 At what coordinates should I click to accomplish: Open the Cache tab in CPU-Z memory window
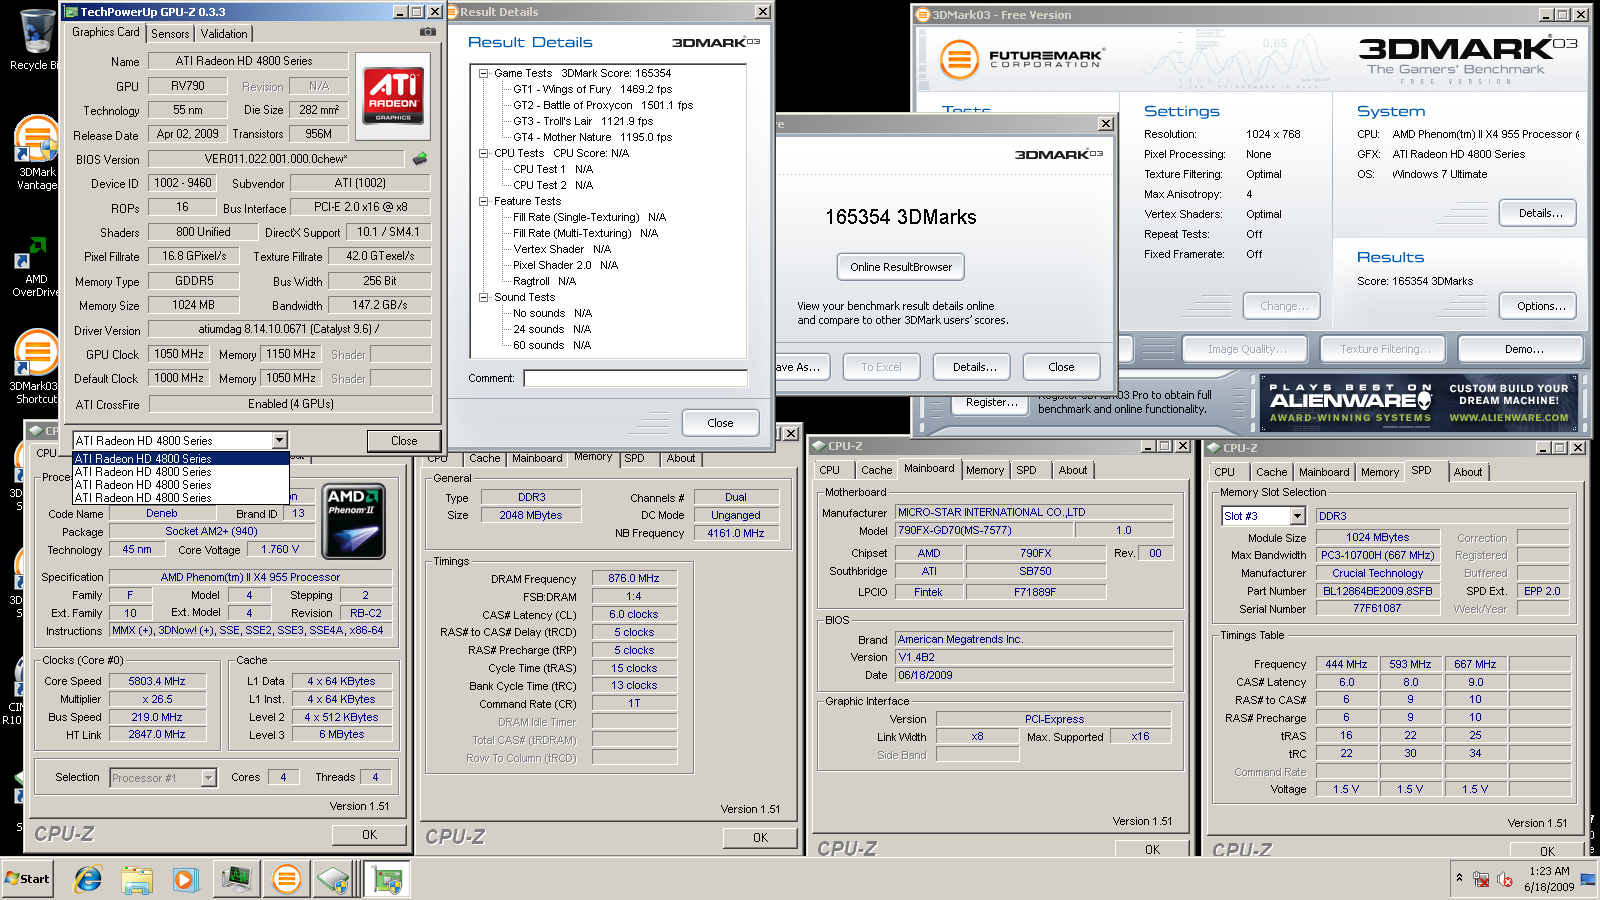coord(484,458)
